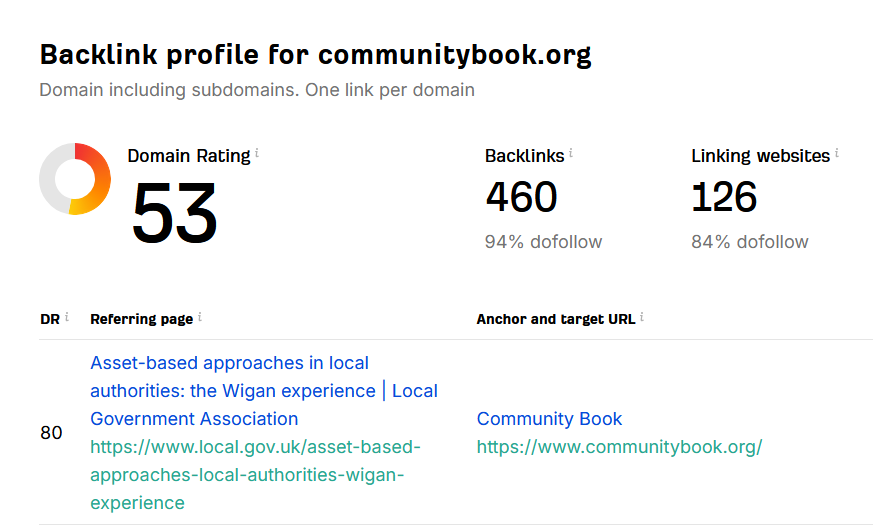Click the Referring page column header
Screen dimensions: 873x529
141,319
